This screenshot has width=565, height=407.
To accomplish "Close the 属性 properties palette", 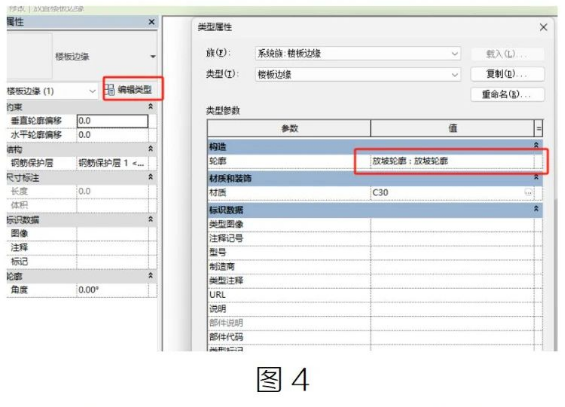I will pos(152,22).
